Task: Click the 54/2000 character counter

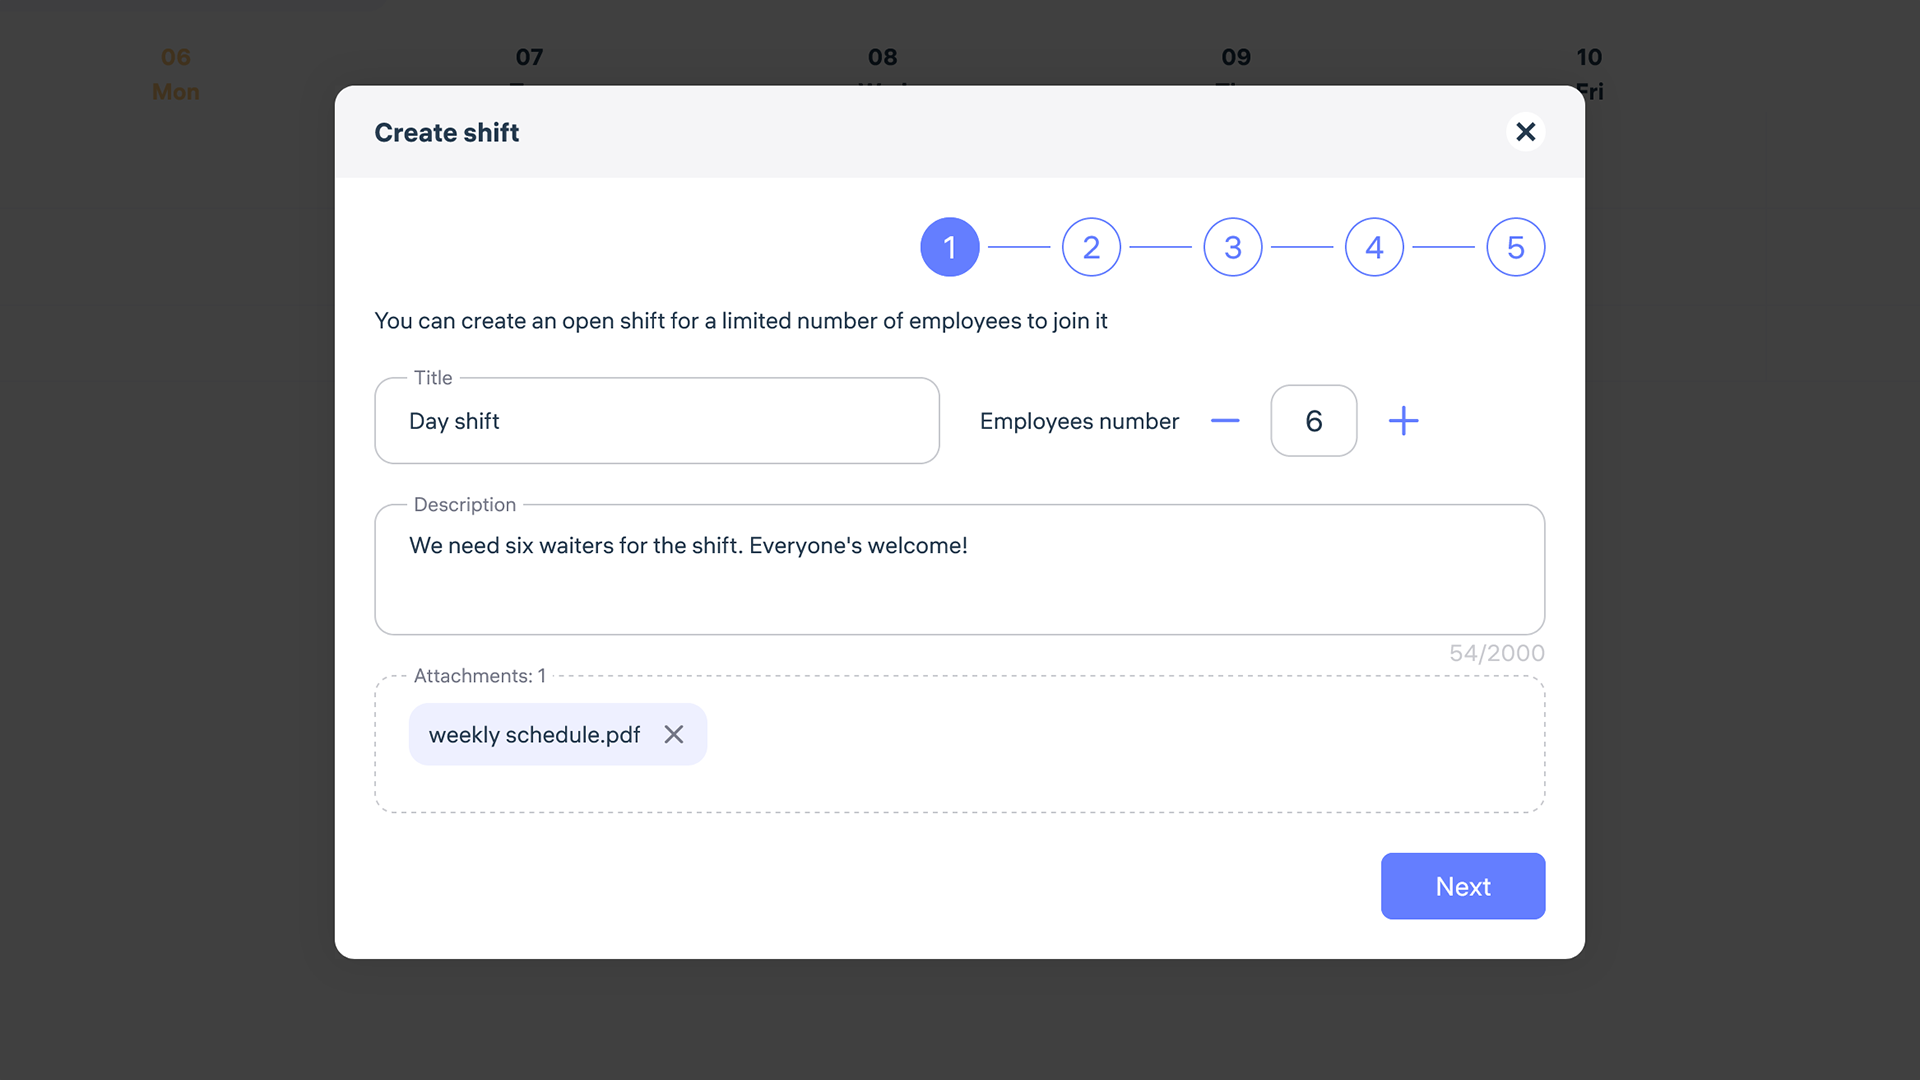Action: [1497, 652]
